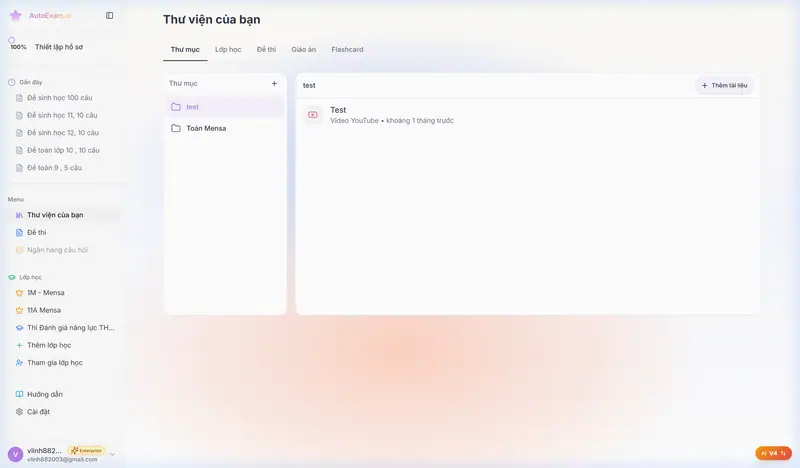Open Hướng dẫn guide
The image size is (800, 468).
45,394
